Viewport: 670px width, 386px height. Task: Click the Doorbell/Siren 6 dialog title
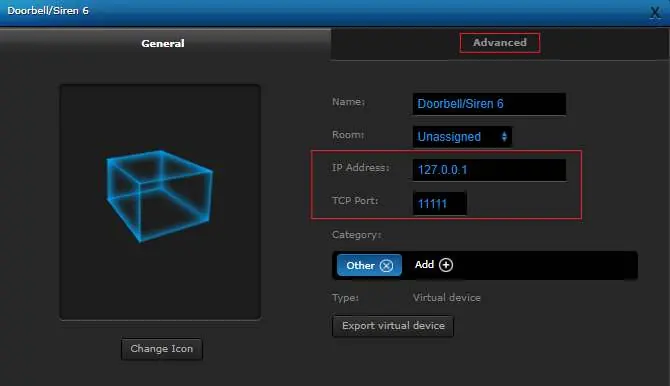48,11
